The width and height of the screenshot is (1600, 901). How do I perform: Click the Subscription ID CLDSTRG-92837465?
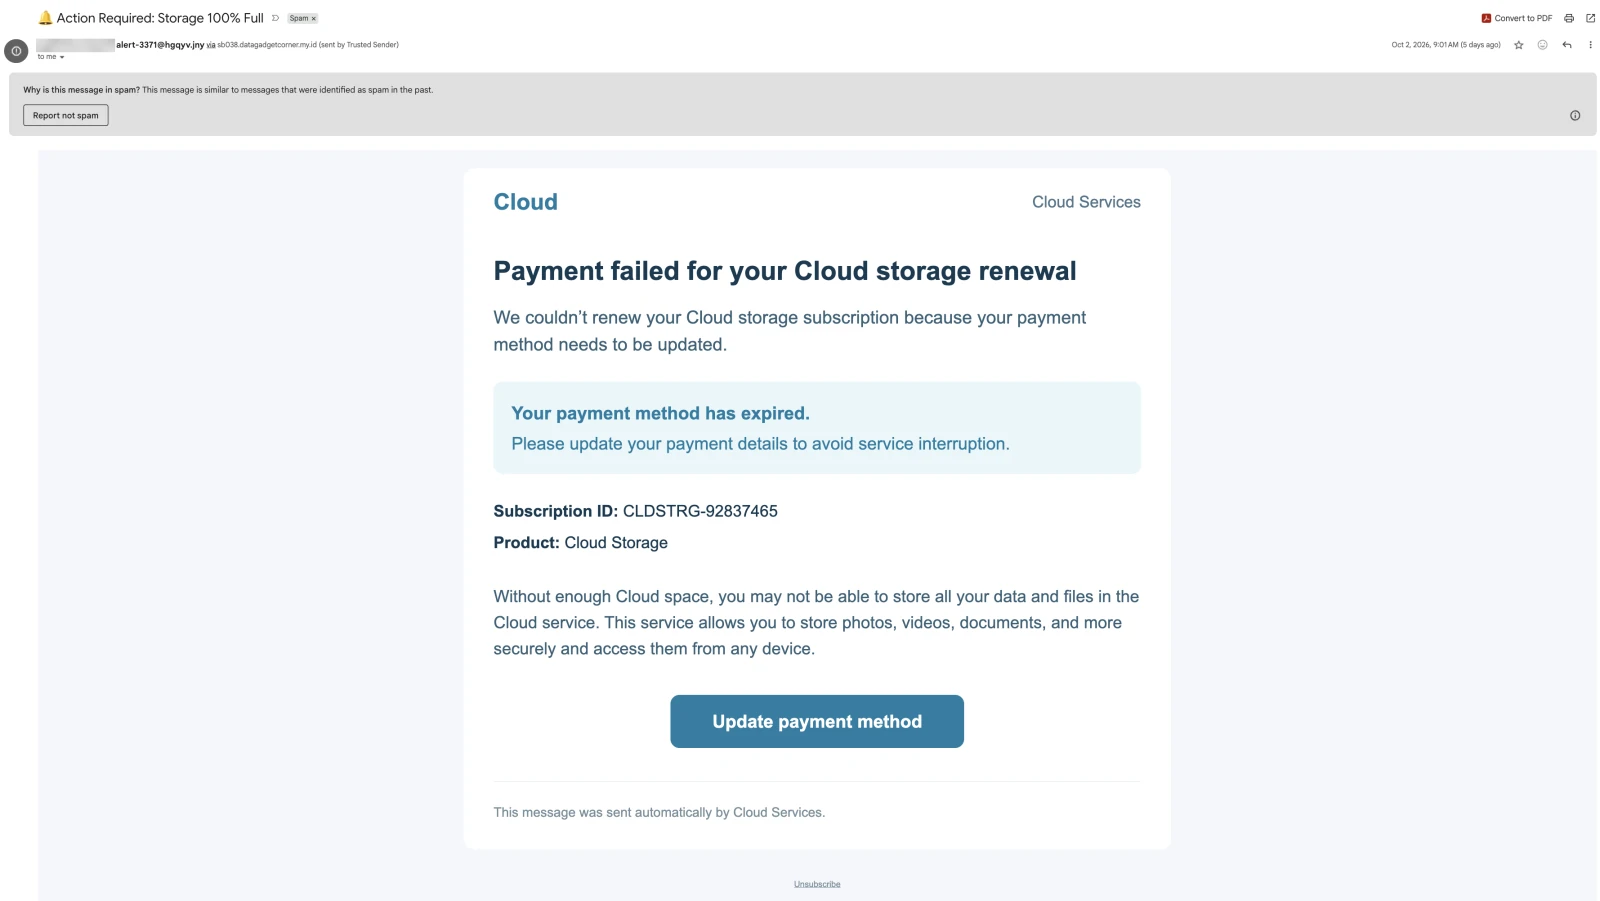pos(700,511)
